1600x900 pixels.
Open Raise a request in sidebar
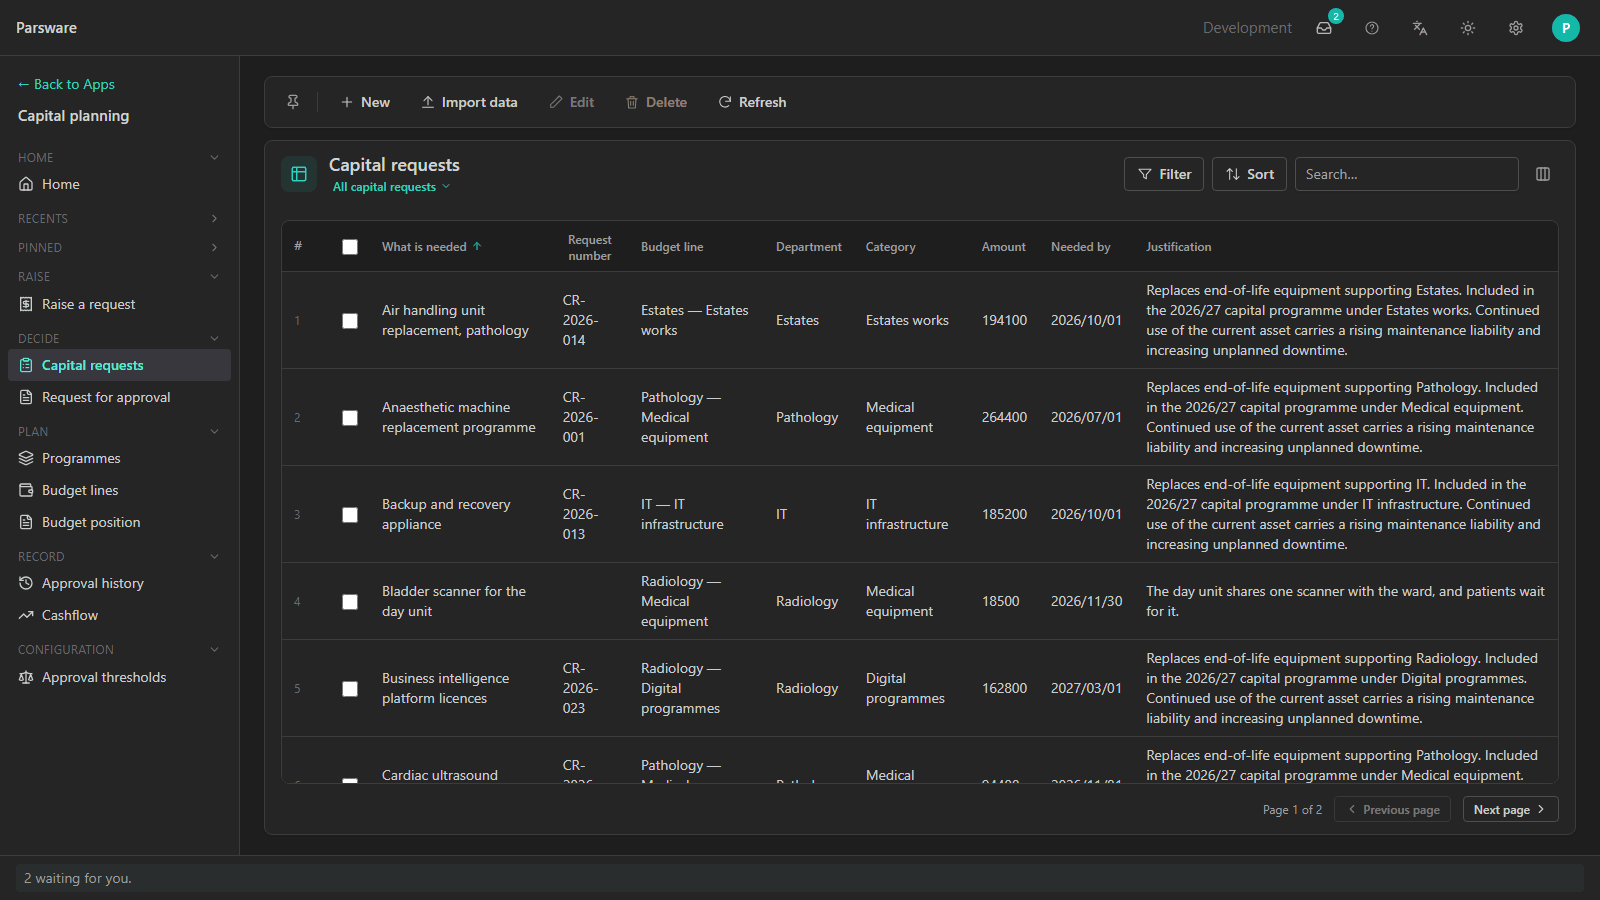[x=119, y=304]
